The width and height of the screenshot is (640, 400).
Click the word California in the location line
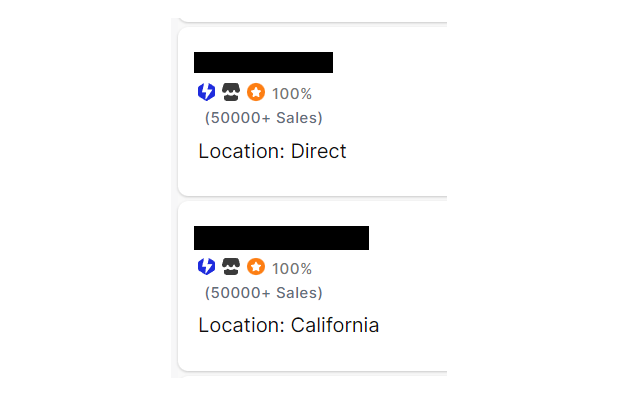tap(335, 325)
